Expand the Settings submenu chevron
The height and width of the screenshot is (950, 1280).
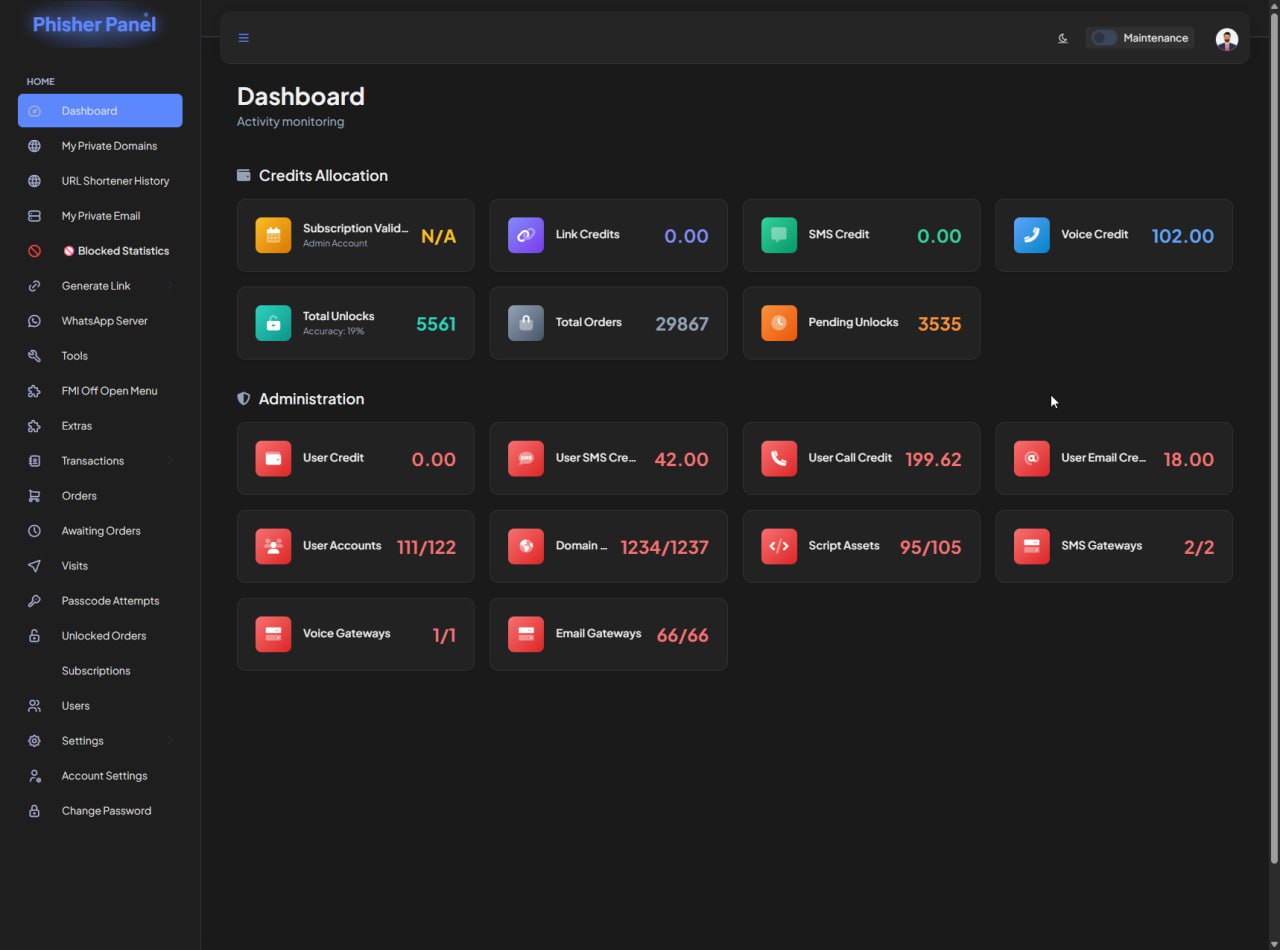(170, 741)
